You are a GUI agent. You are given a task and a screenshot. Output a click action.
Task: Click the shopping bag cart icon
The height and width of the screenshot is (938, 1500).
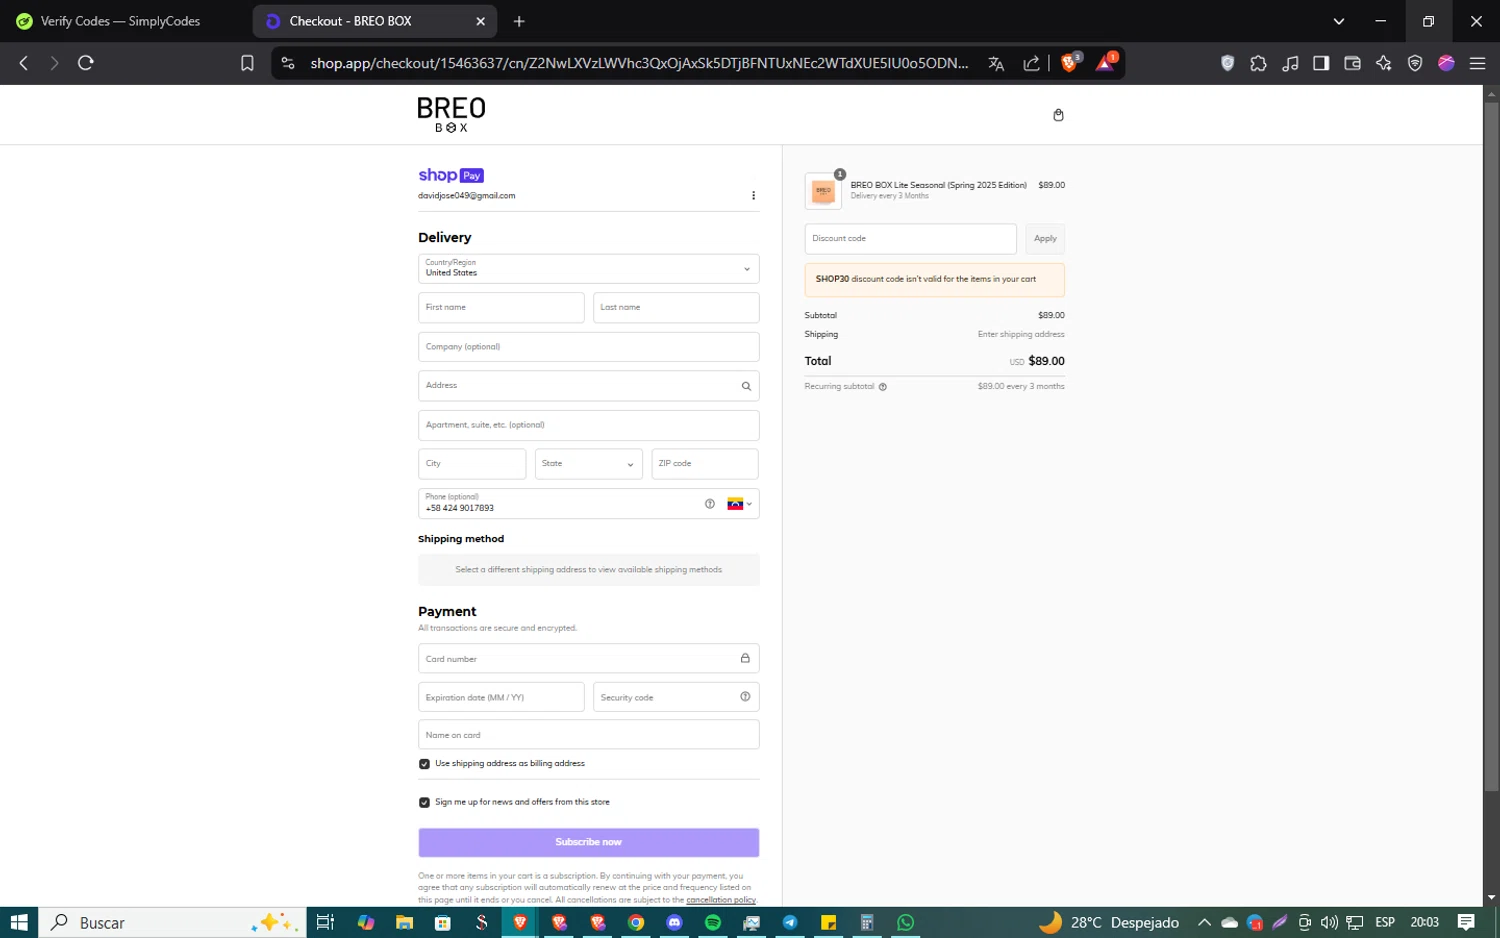(1058, 115)
